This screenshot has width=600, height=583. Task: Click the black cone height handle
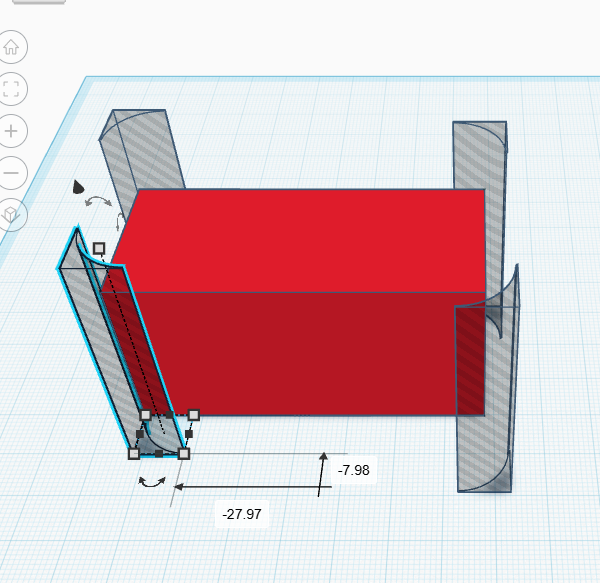click(78, 187)
